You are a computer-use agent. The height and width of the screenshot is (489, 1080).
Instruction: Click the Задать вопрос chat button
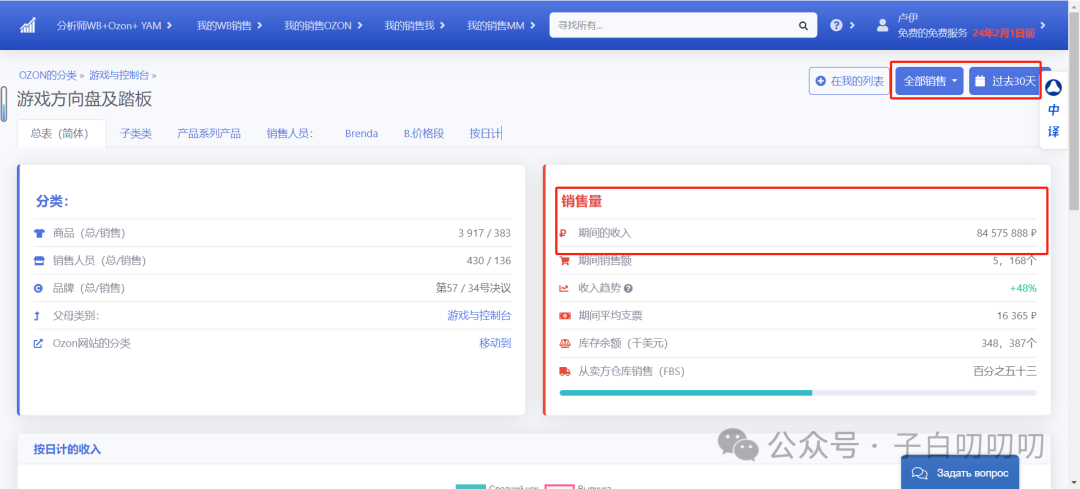pos(959,472)
